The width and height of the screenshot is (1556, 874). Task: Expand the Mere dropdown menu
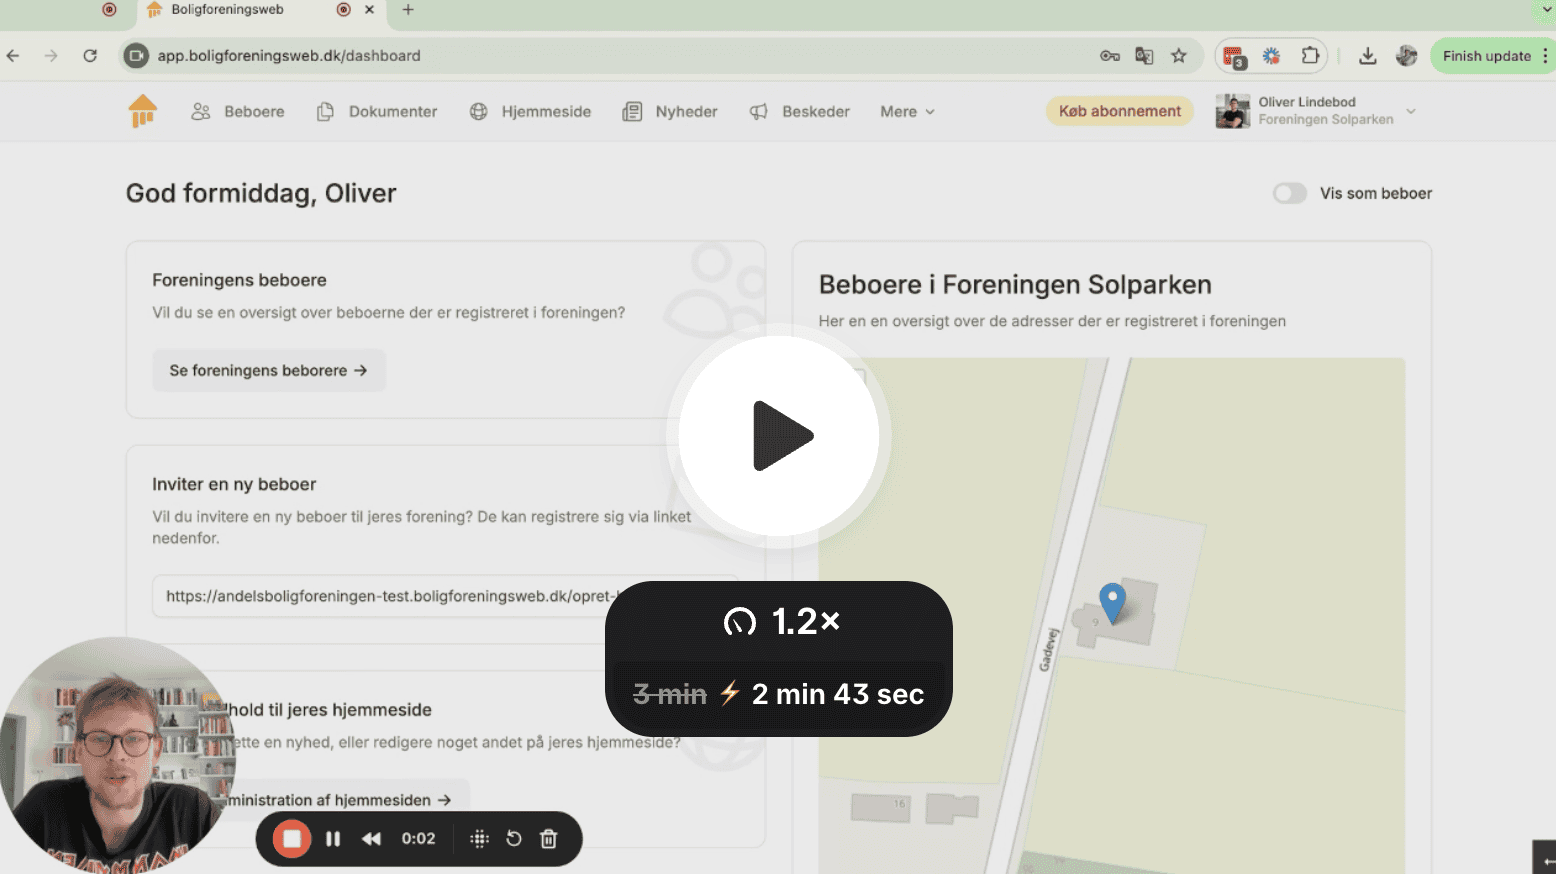pos(907,112)
